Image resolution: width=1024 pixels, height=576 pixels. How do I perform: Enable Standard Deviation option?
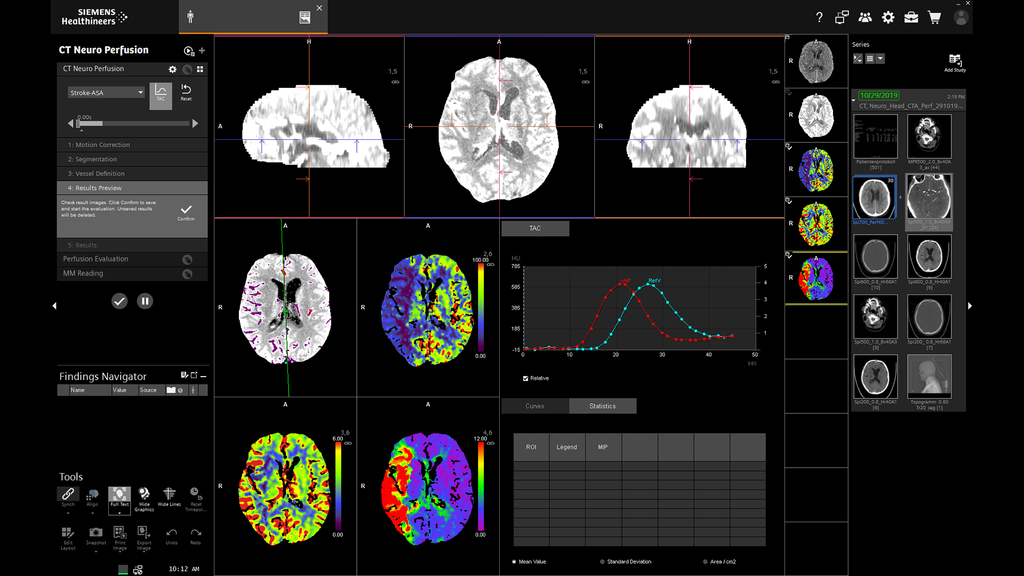(604, 561)
